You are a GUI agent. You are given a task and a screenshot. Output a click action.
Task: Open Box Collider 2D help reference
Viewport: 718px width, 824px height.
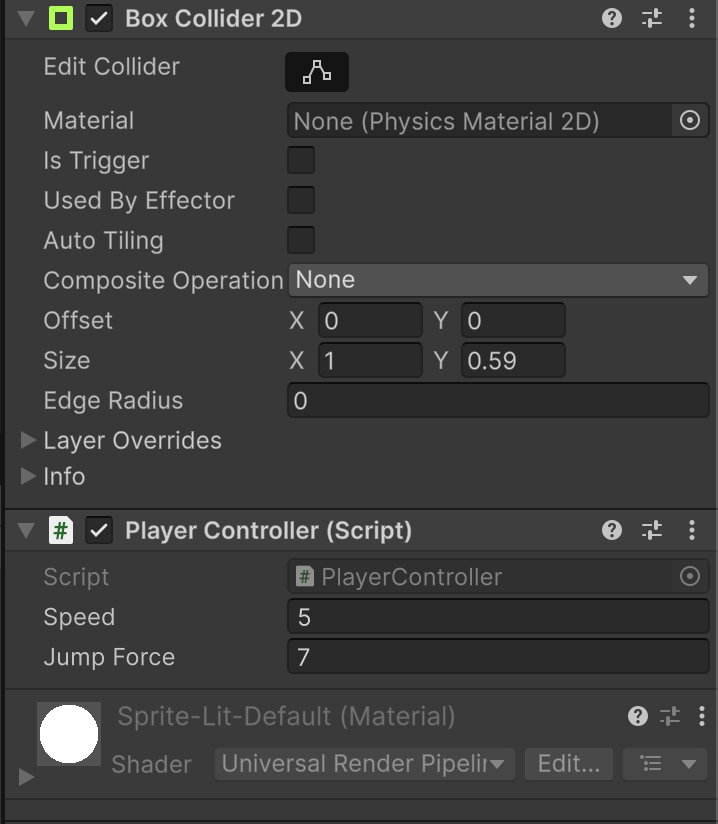point(612,18)
